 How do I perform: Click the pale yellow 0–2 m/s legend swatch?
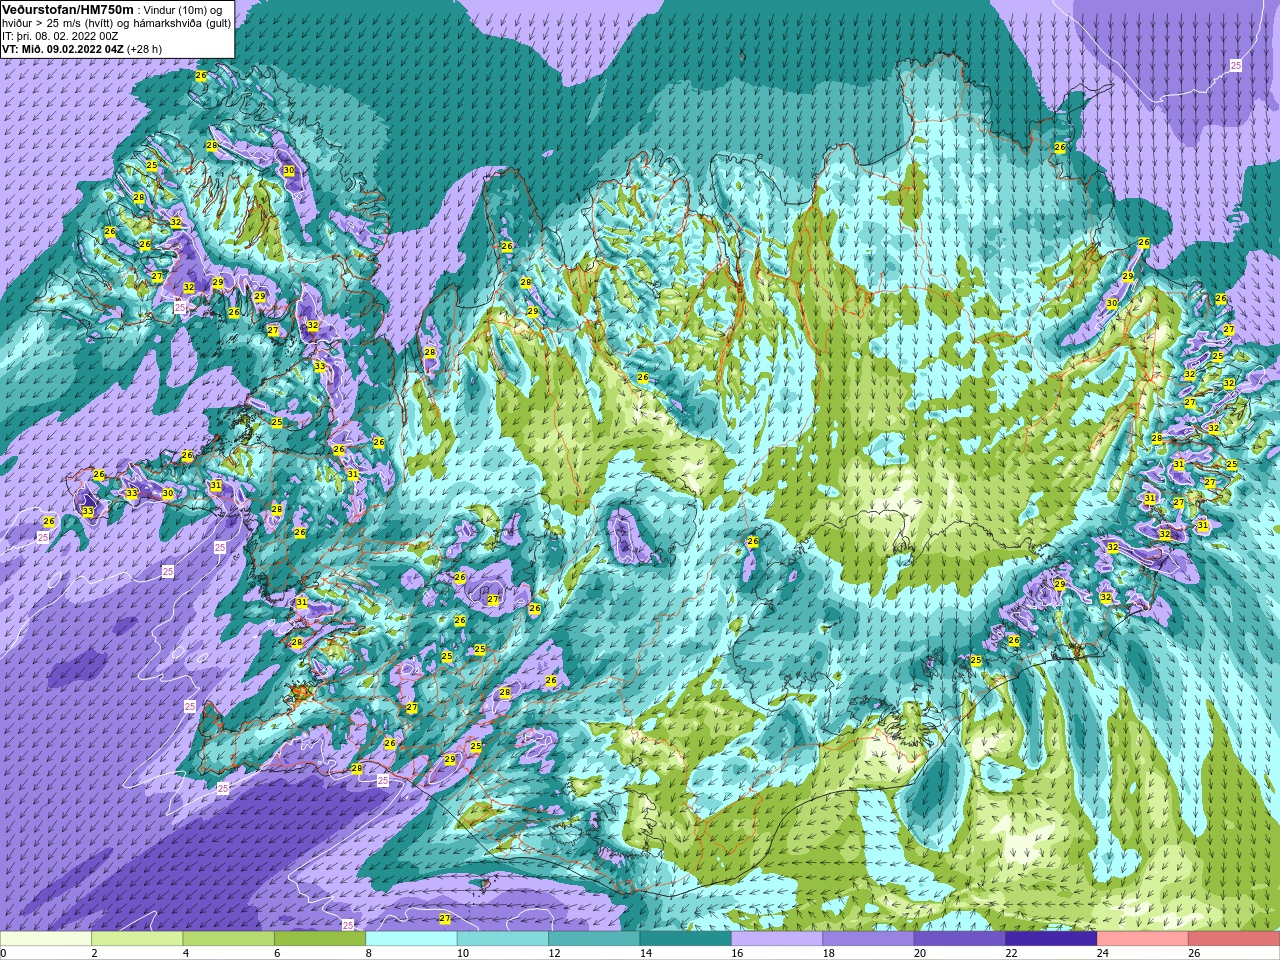click(46, 939)
